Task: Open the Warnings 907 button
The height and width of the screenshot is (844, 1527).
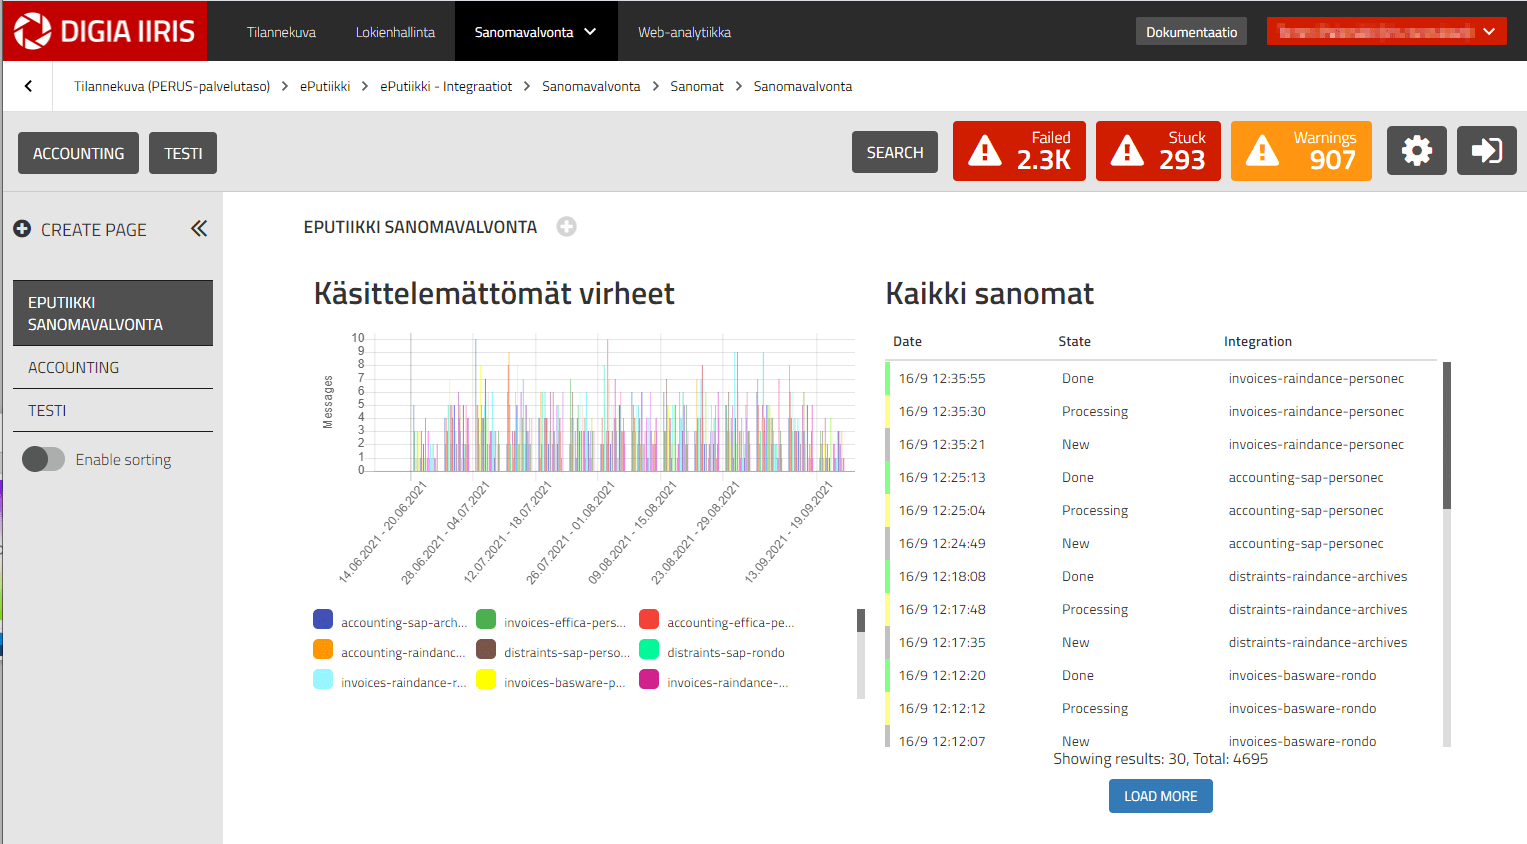Action: tap(1301, 151)
